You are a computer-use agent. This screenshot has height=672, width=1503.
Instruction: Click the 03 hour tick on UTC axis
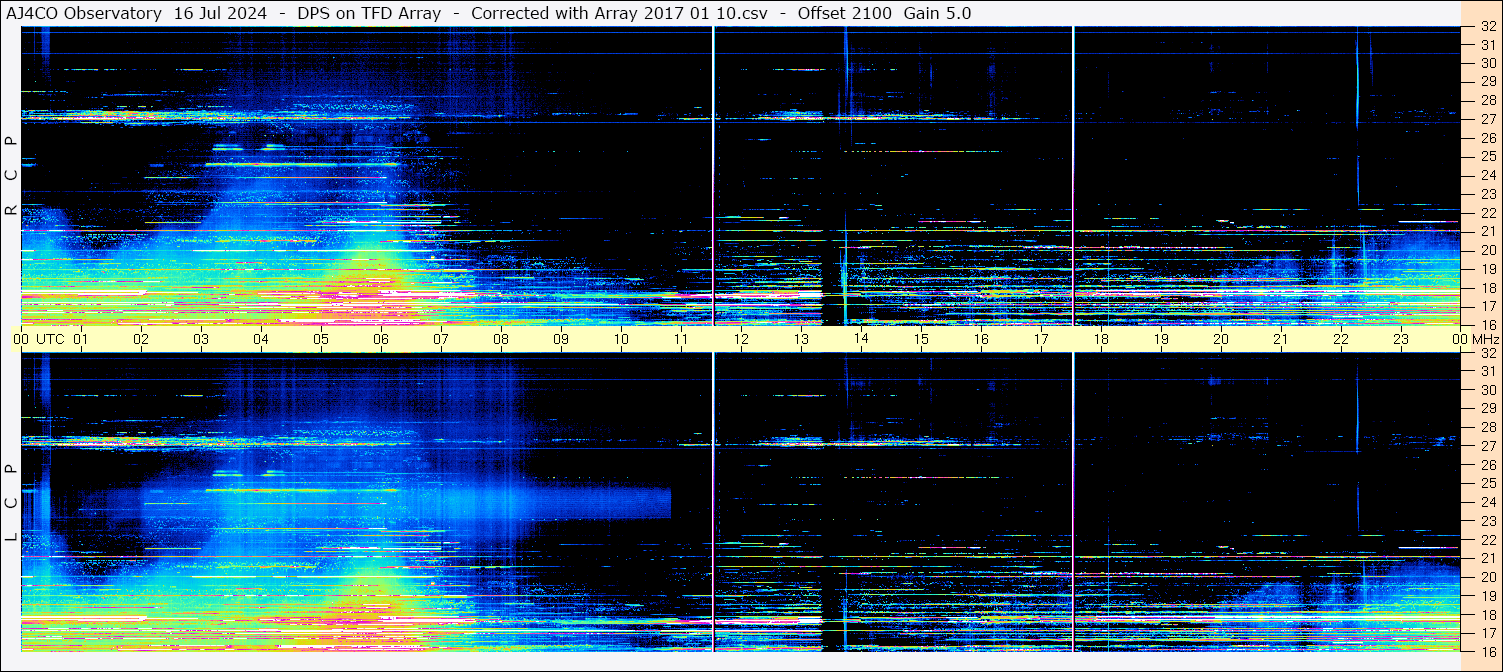201,339
